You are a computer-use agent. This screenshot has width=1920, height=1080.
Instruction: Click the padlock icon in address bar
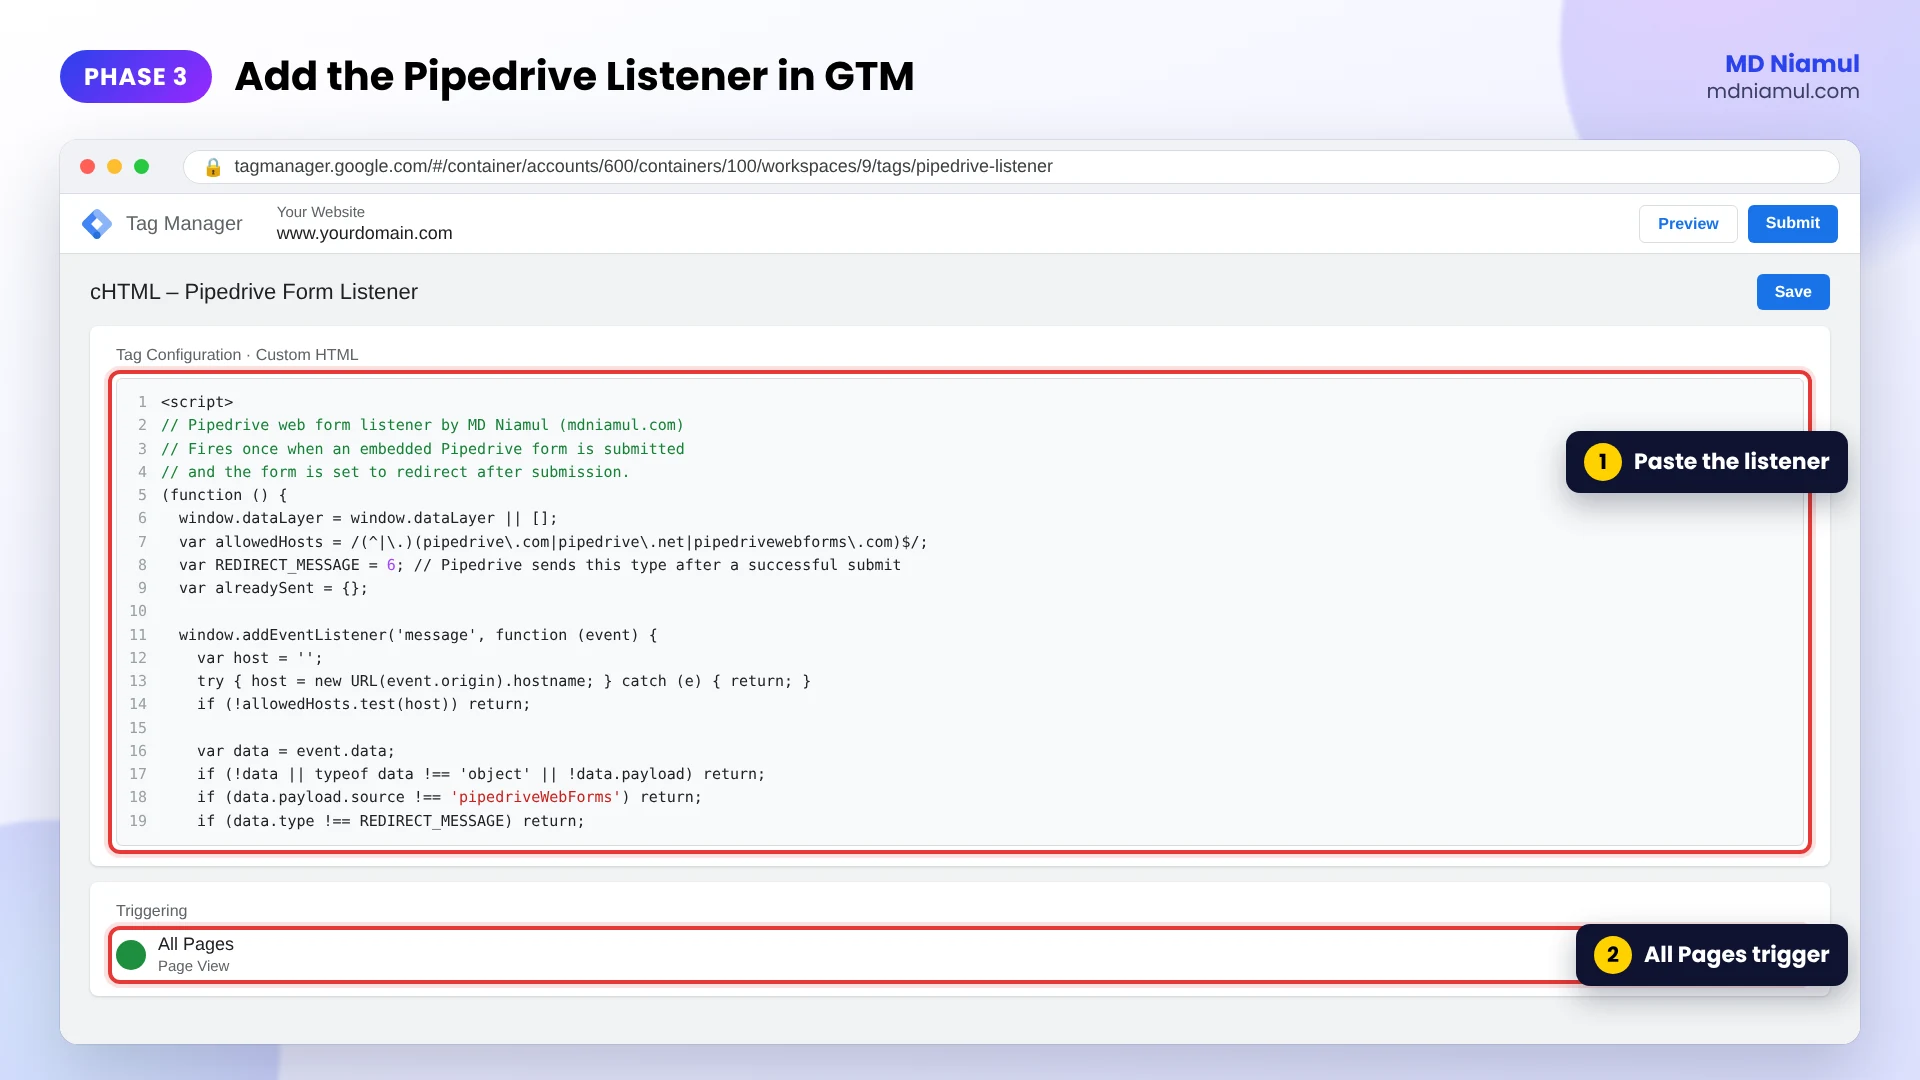[212, 167]
